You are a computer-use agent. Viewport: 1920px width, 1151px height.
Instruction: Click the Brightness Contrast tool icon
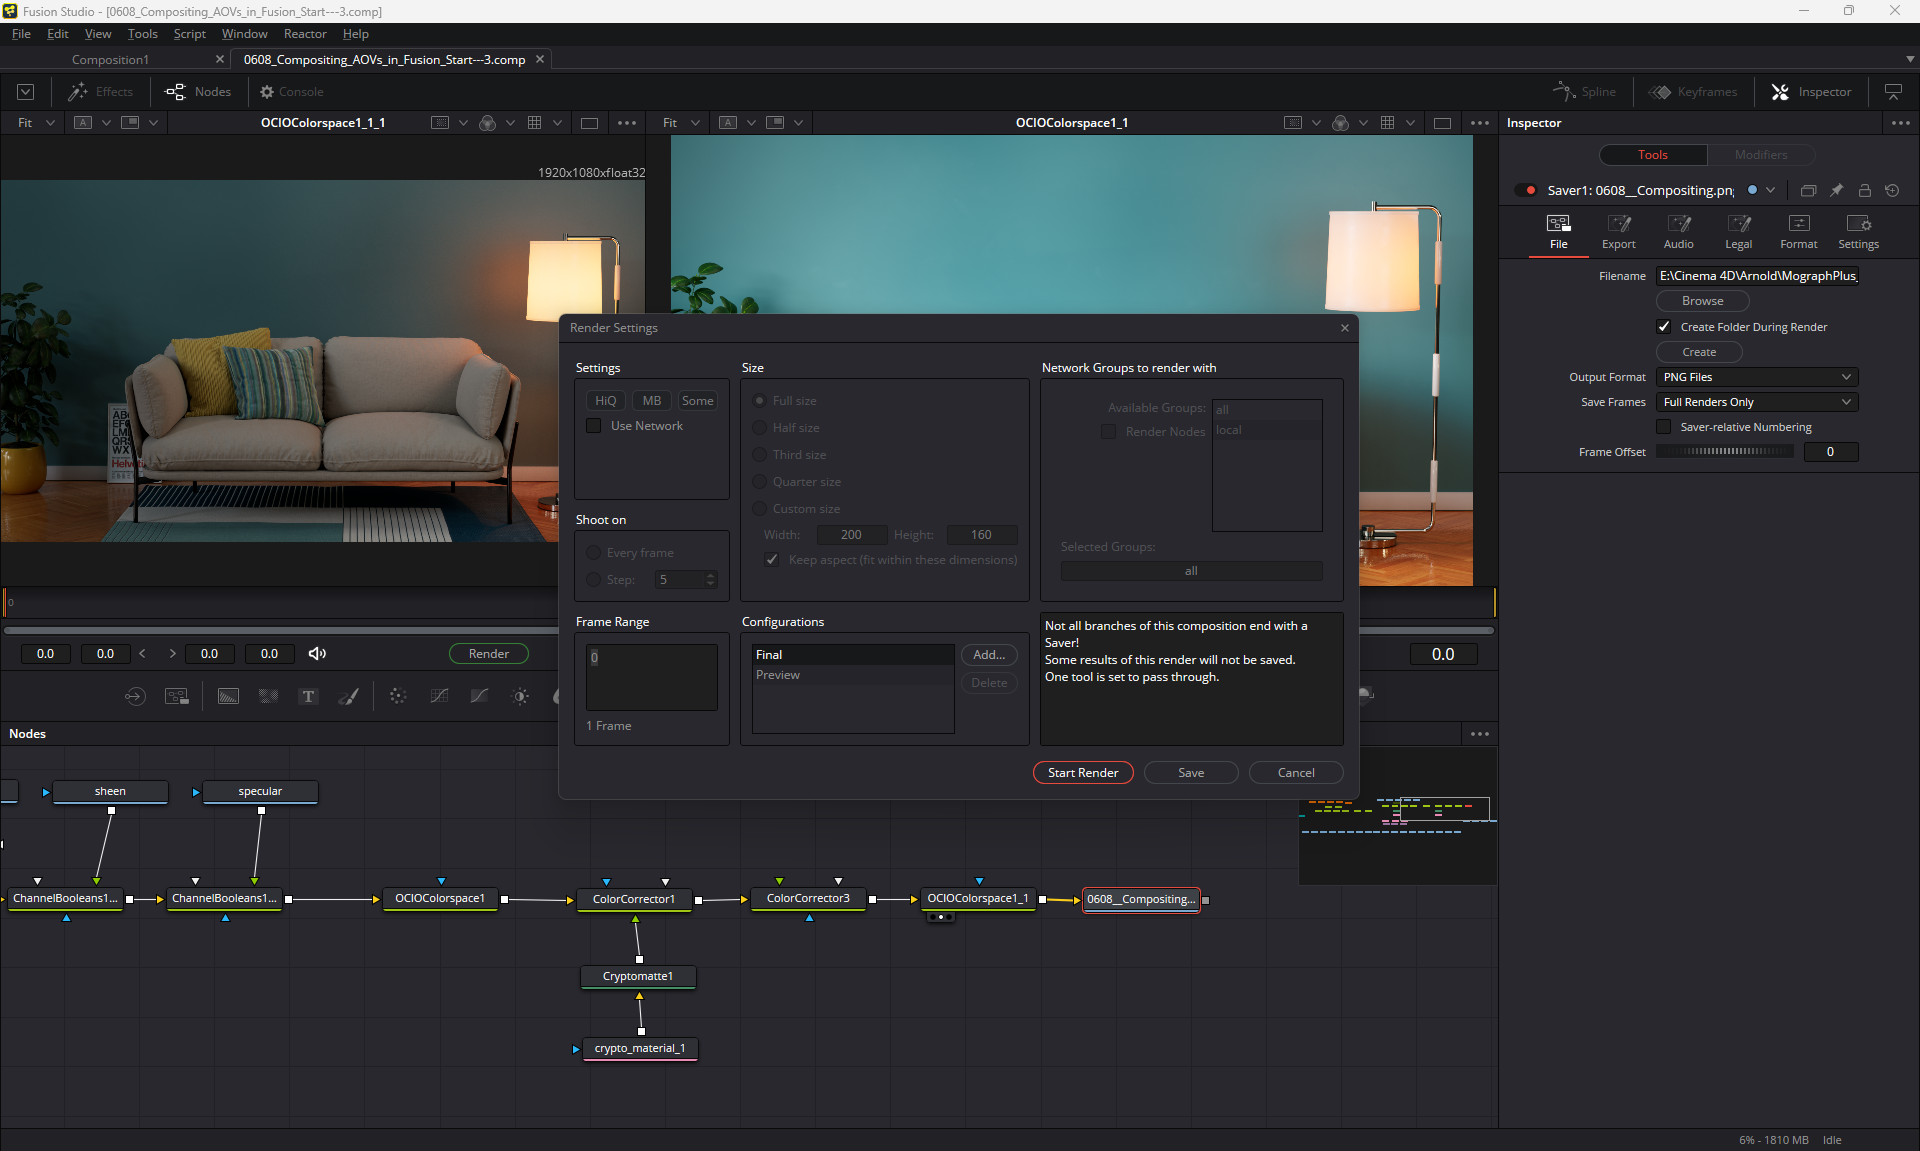click(520, 697)
